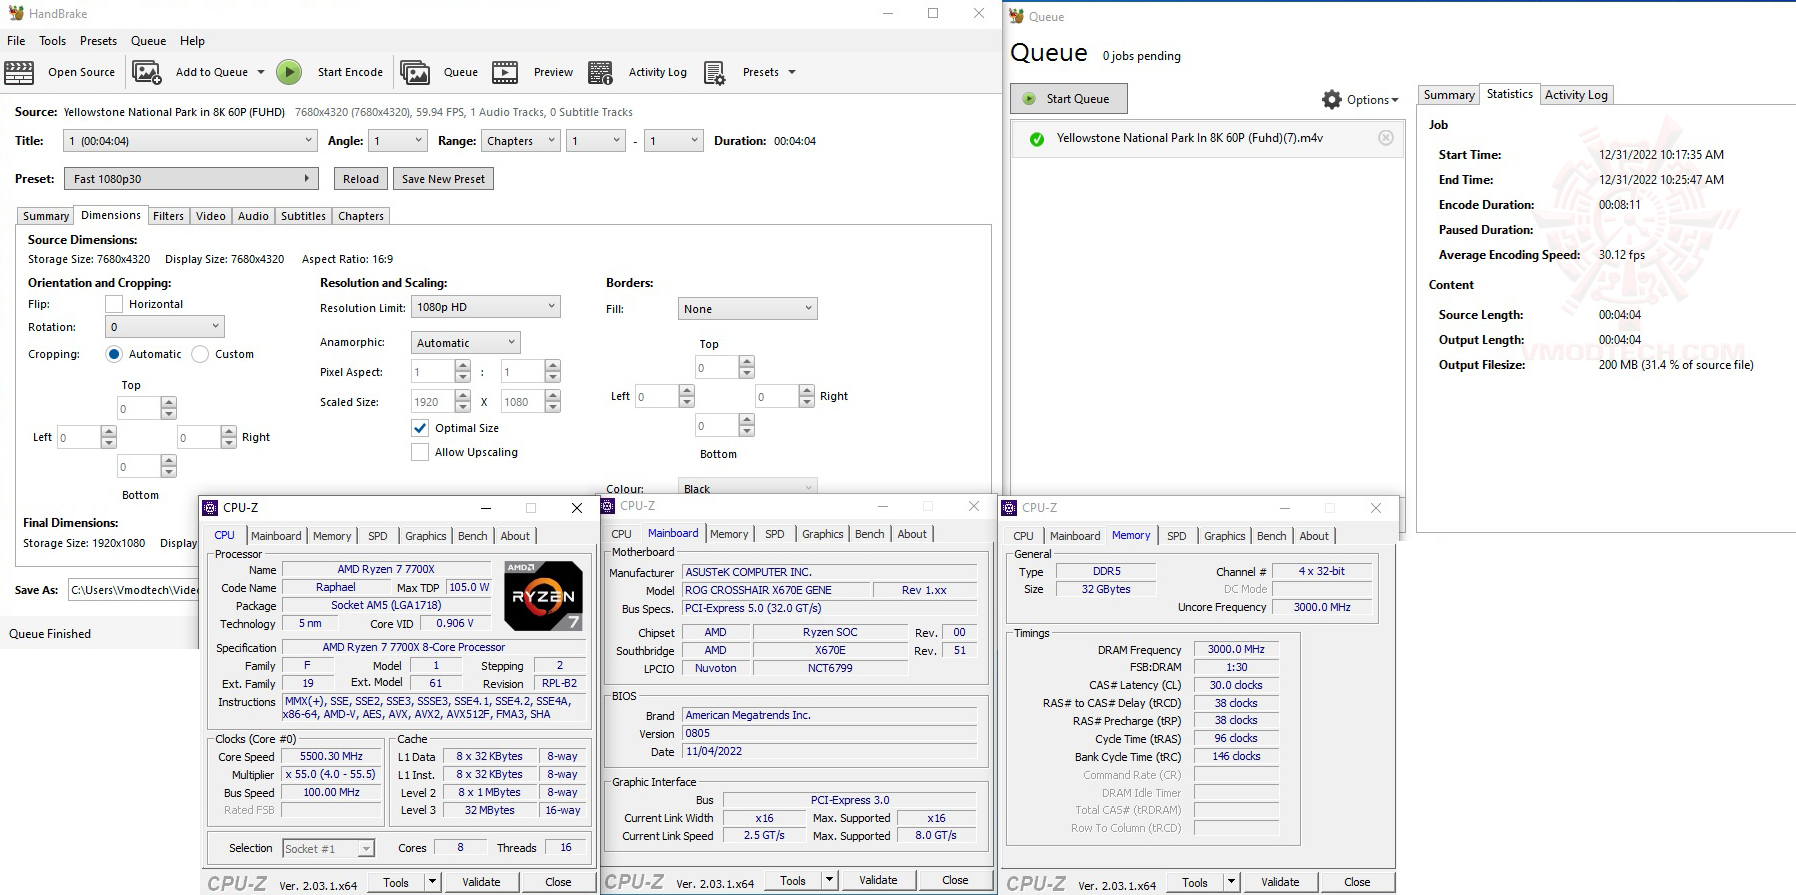Open the Angle dropdown
Image resolution: width=1796 pixels, height=895 pixels.
pos(398,141)
